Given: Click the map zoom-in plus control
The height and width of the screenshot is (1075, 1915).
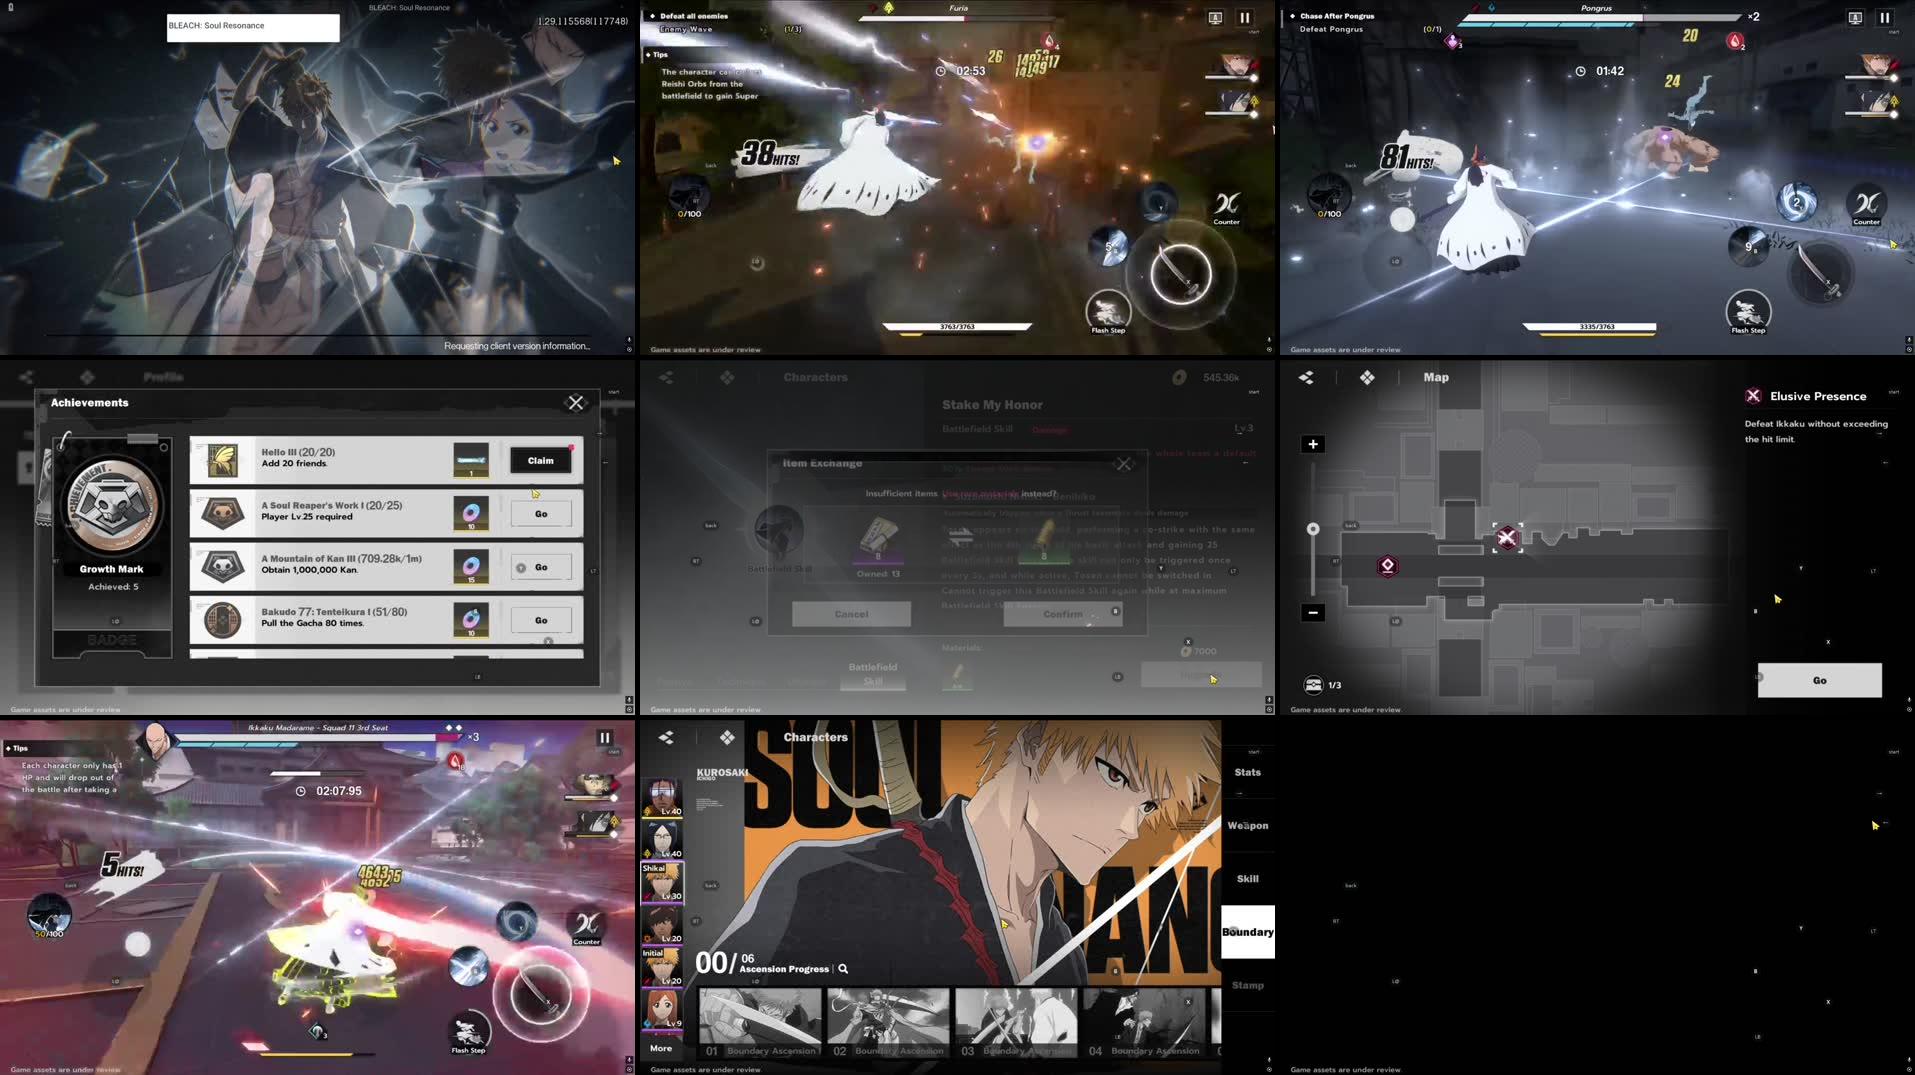Looking at the screenshot, I should [1312, 443].
